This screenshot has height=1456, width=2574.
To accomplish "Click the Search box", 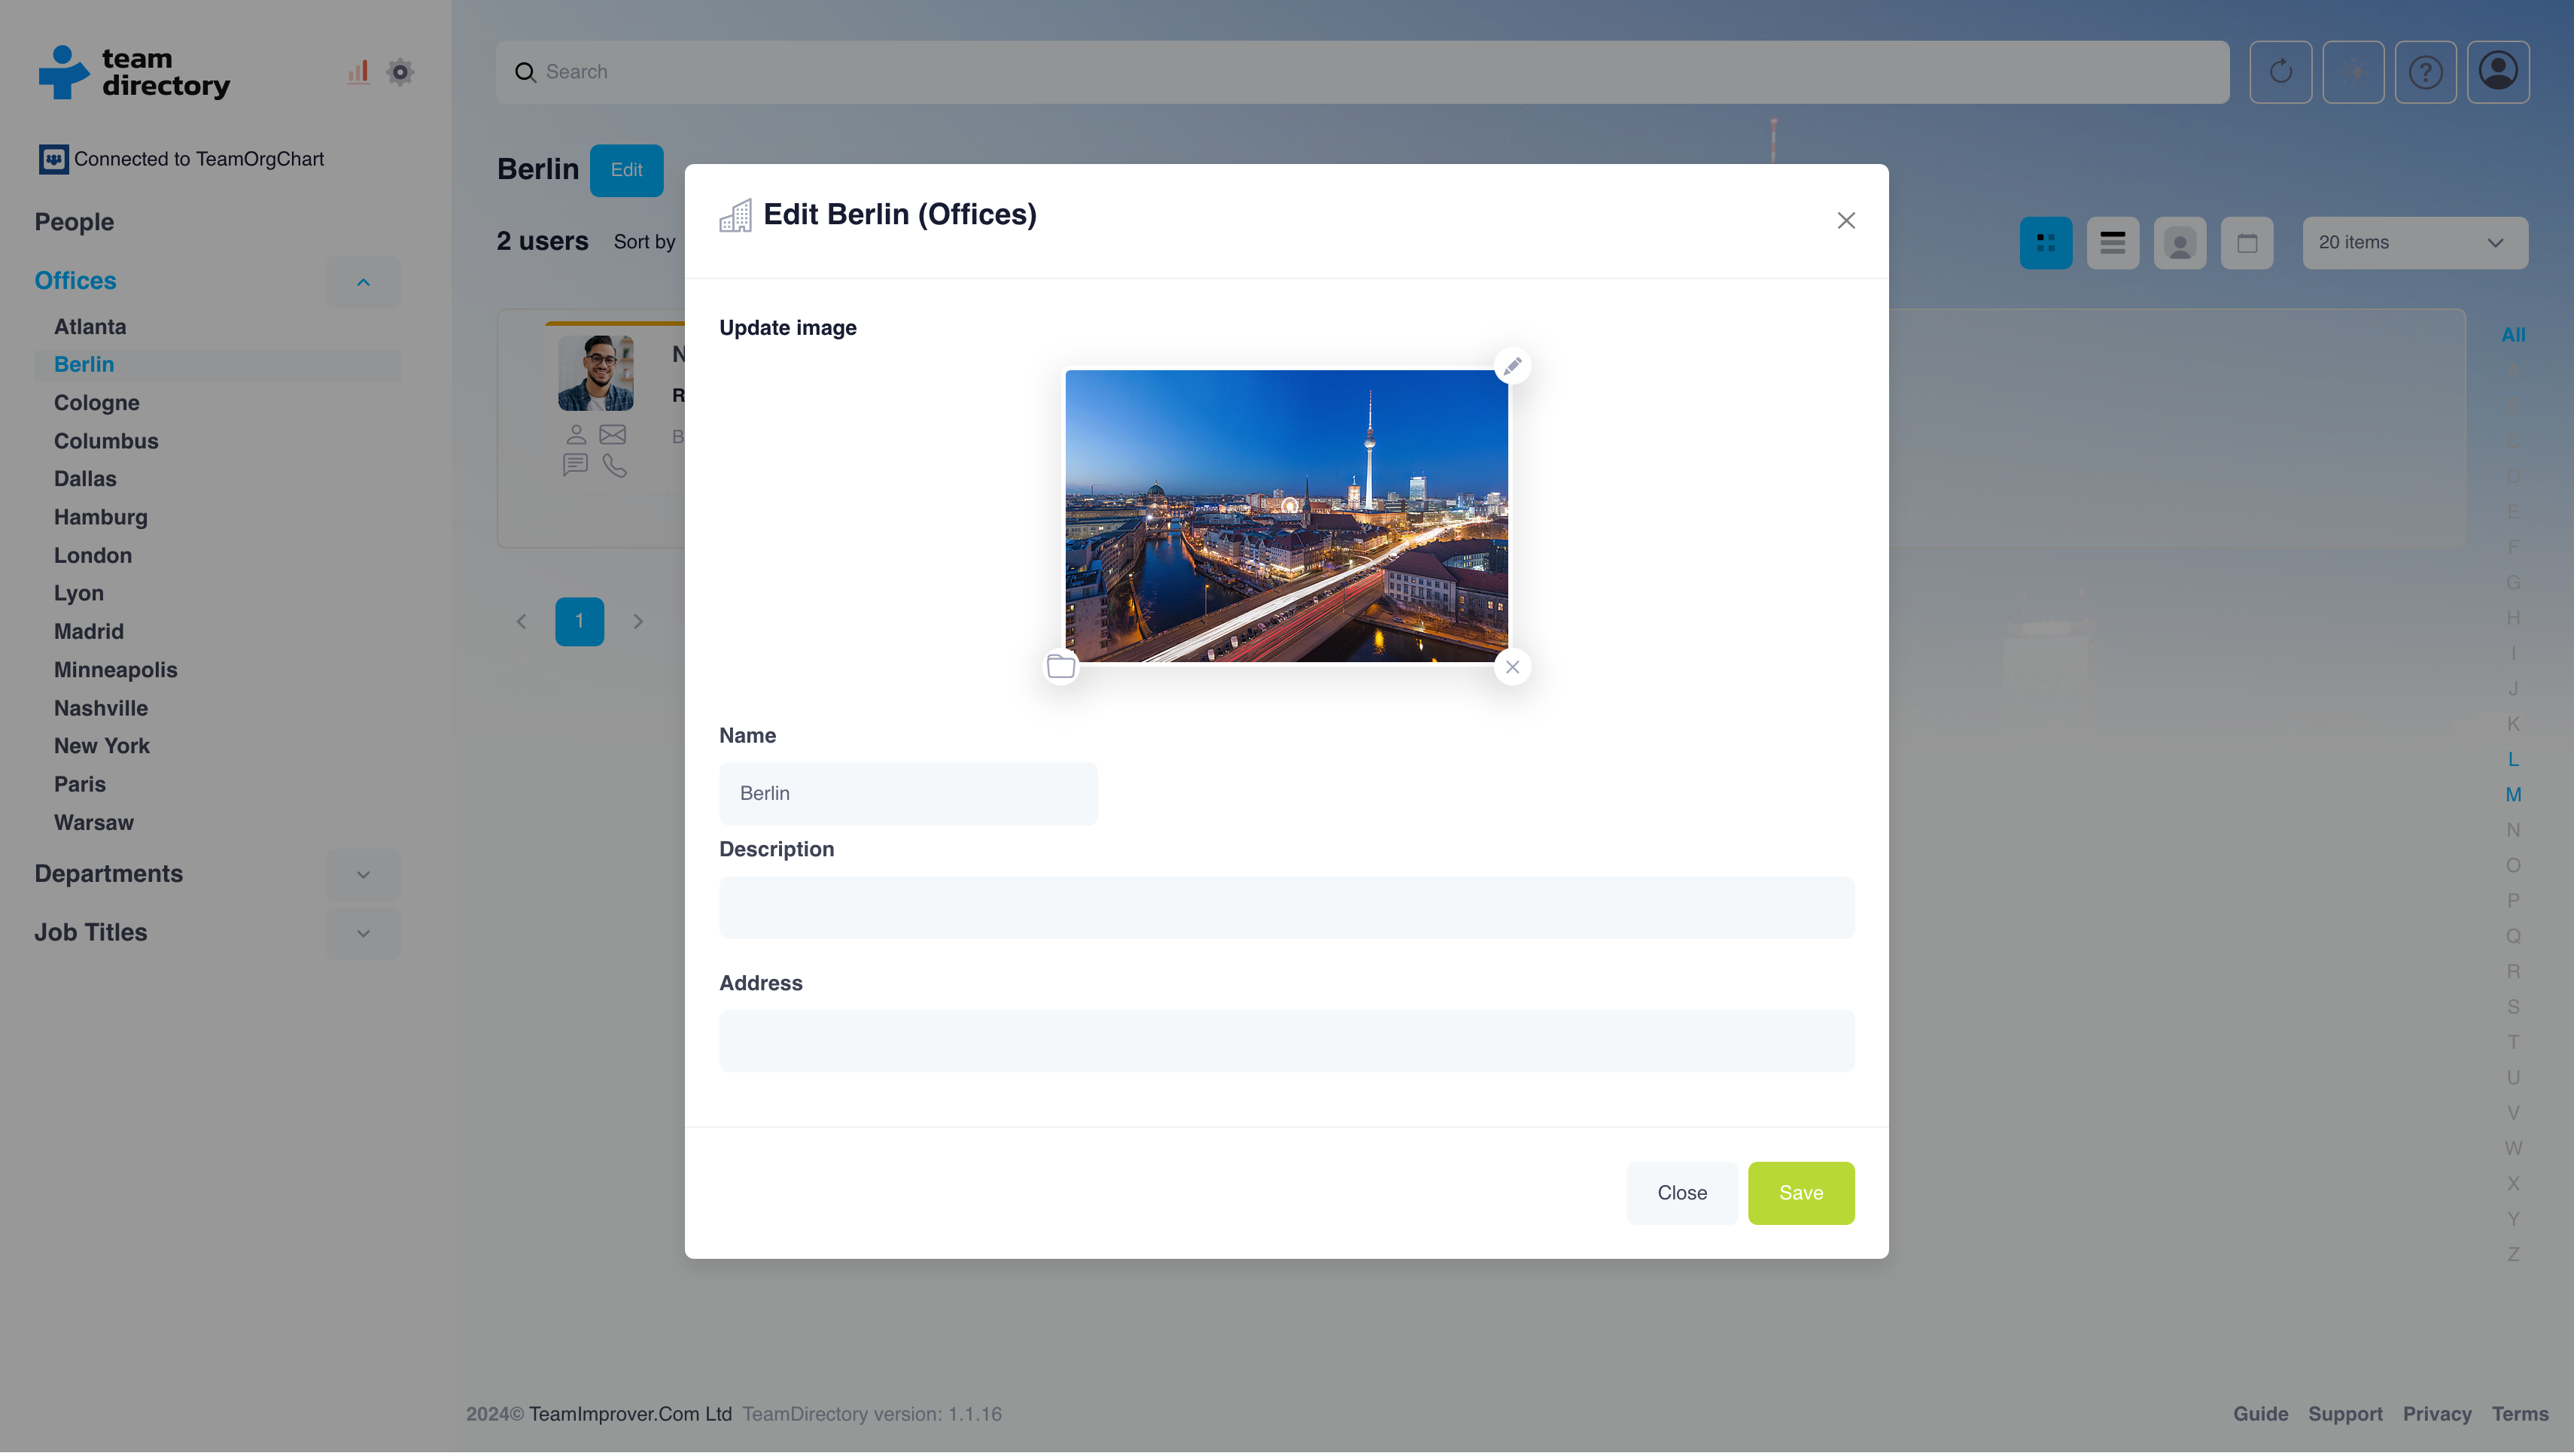I will pyautogui.click(x=1362, y=72).
